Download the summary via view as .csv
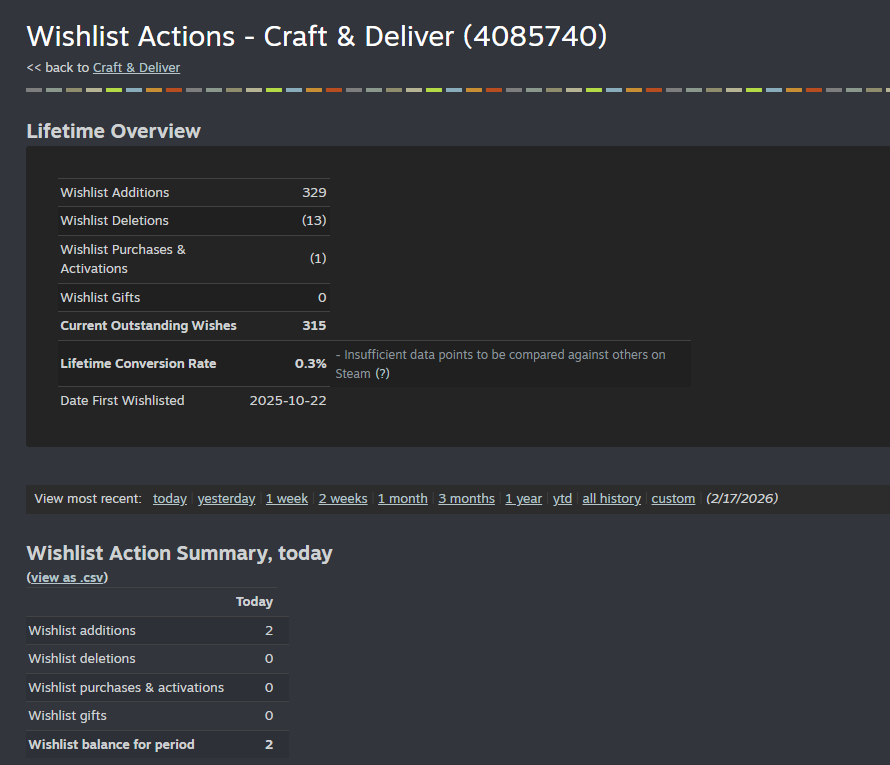890x765 pixels. tap(67, 577)
